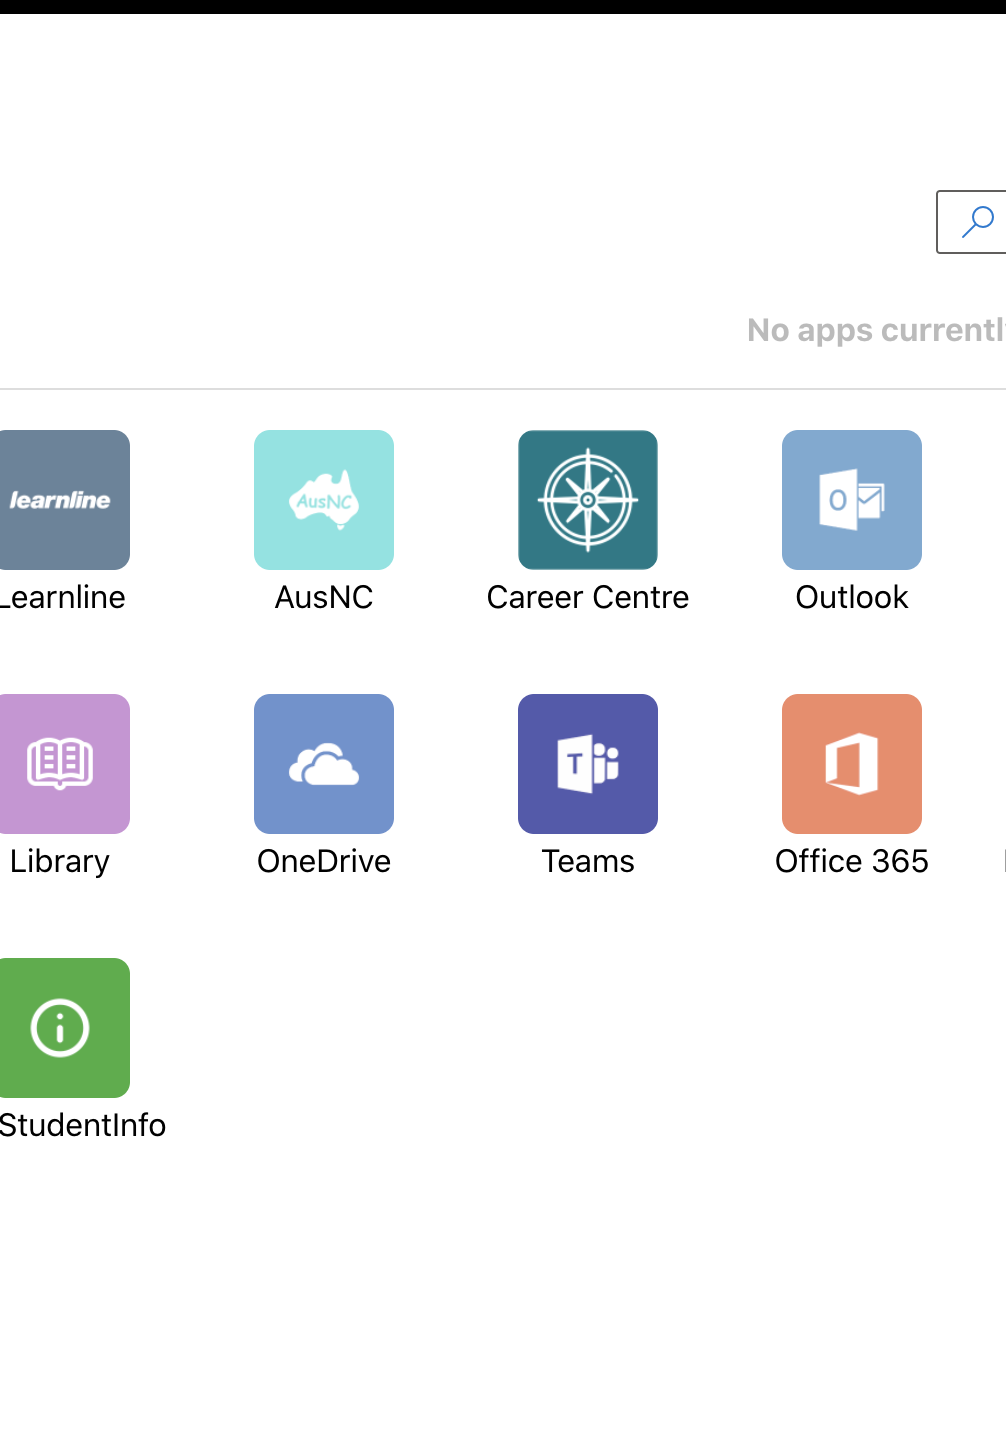The height and width of the screenshot is (1448, 1006).
Task: Click the Career Centre text label
Action: tap(588, 597)
